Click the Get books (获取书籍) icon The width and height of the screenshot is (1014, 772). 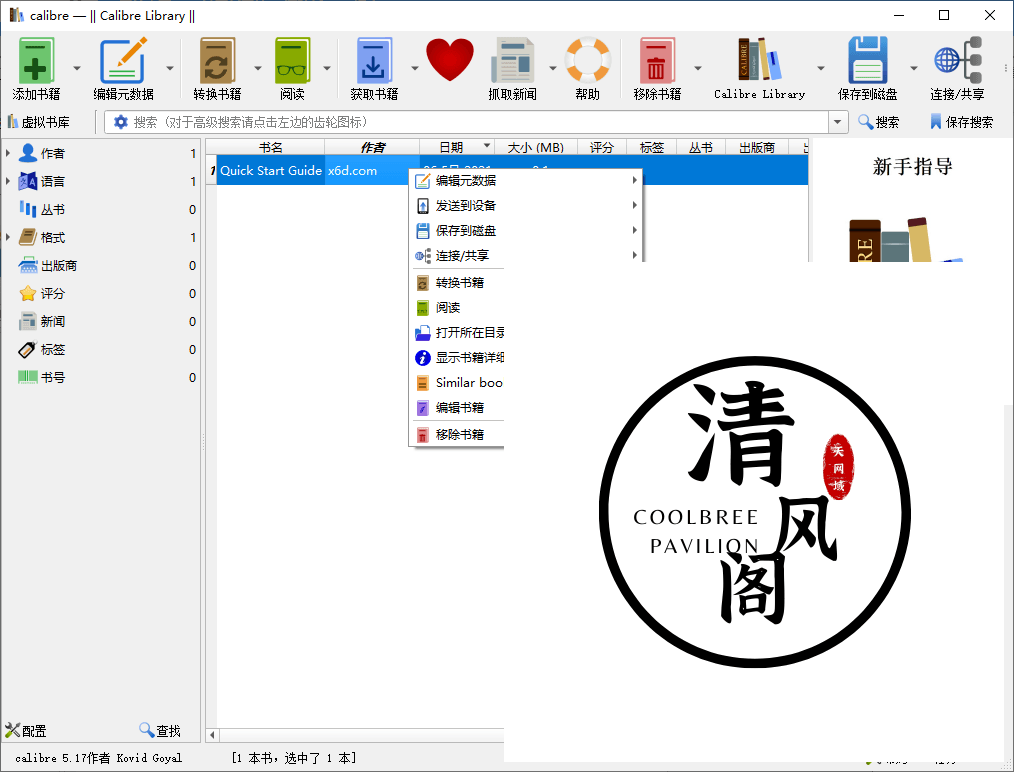coord(374,60)
